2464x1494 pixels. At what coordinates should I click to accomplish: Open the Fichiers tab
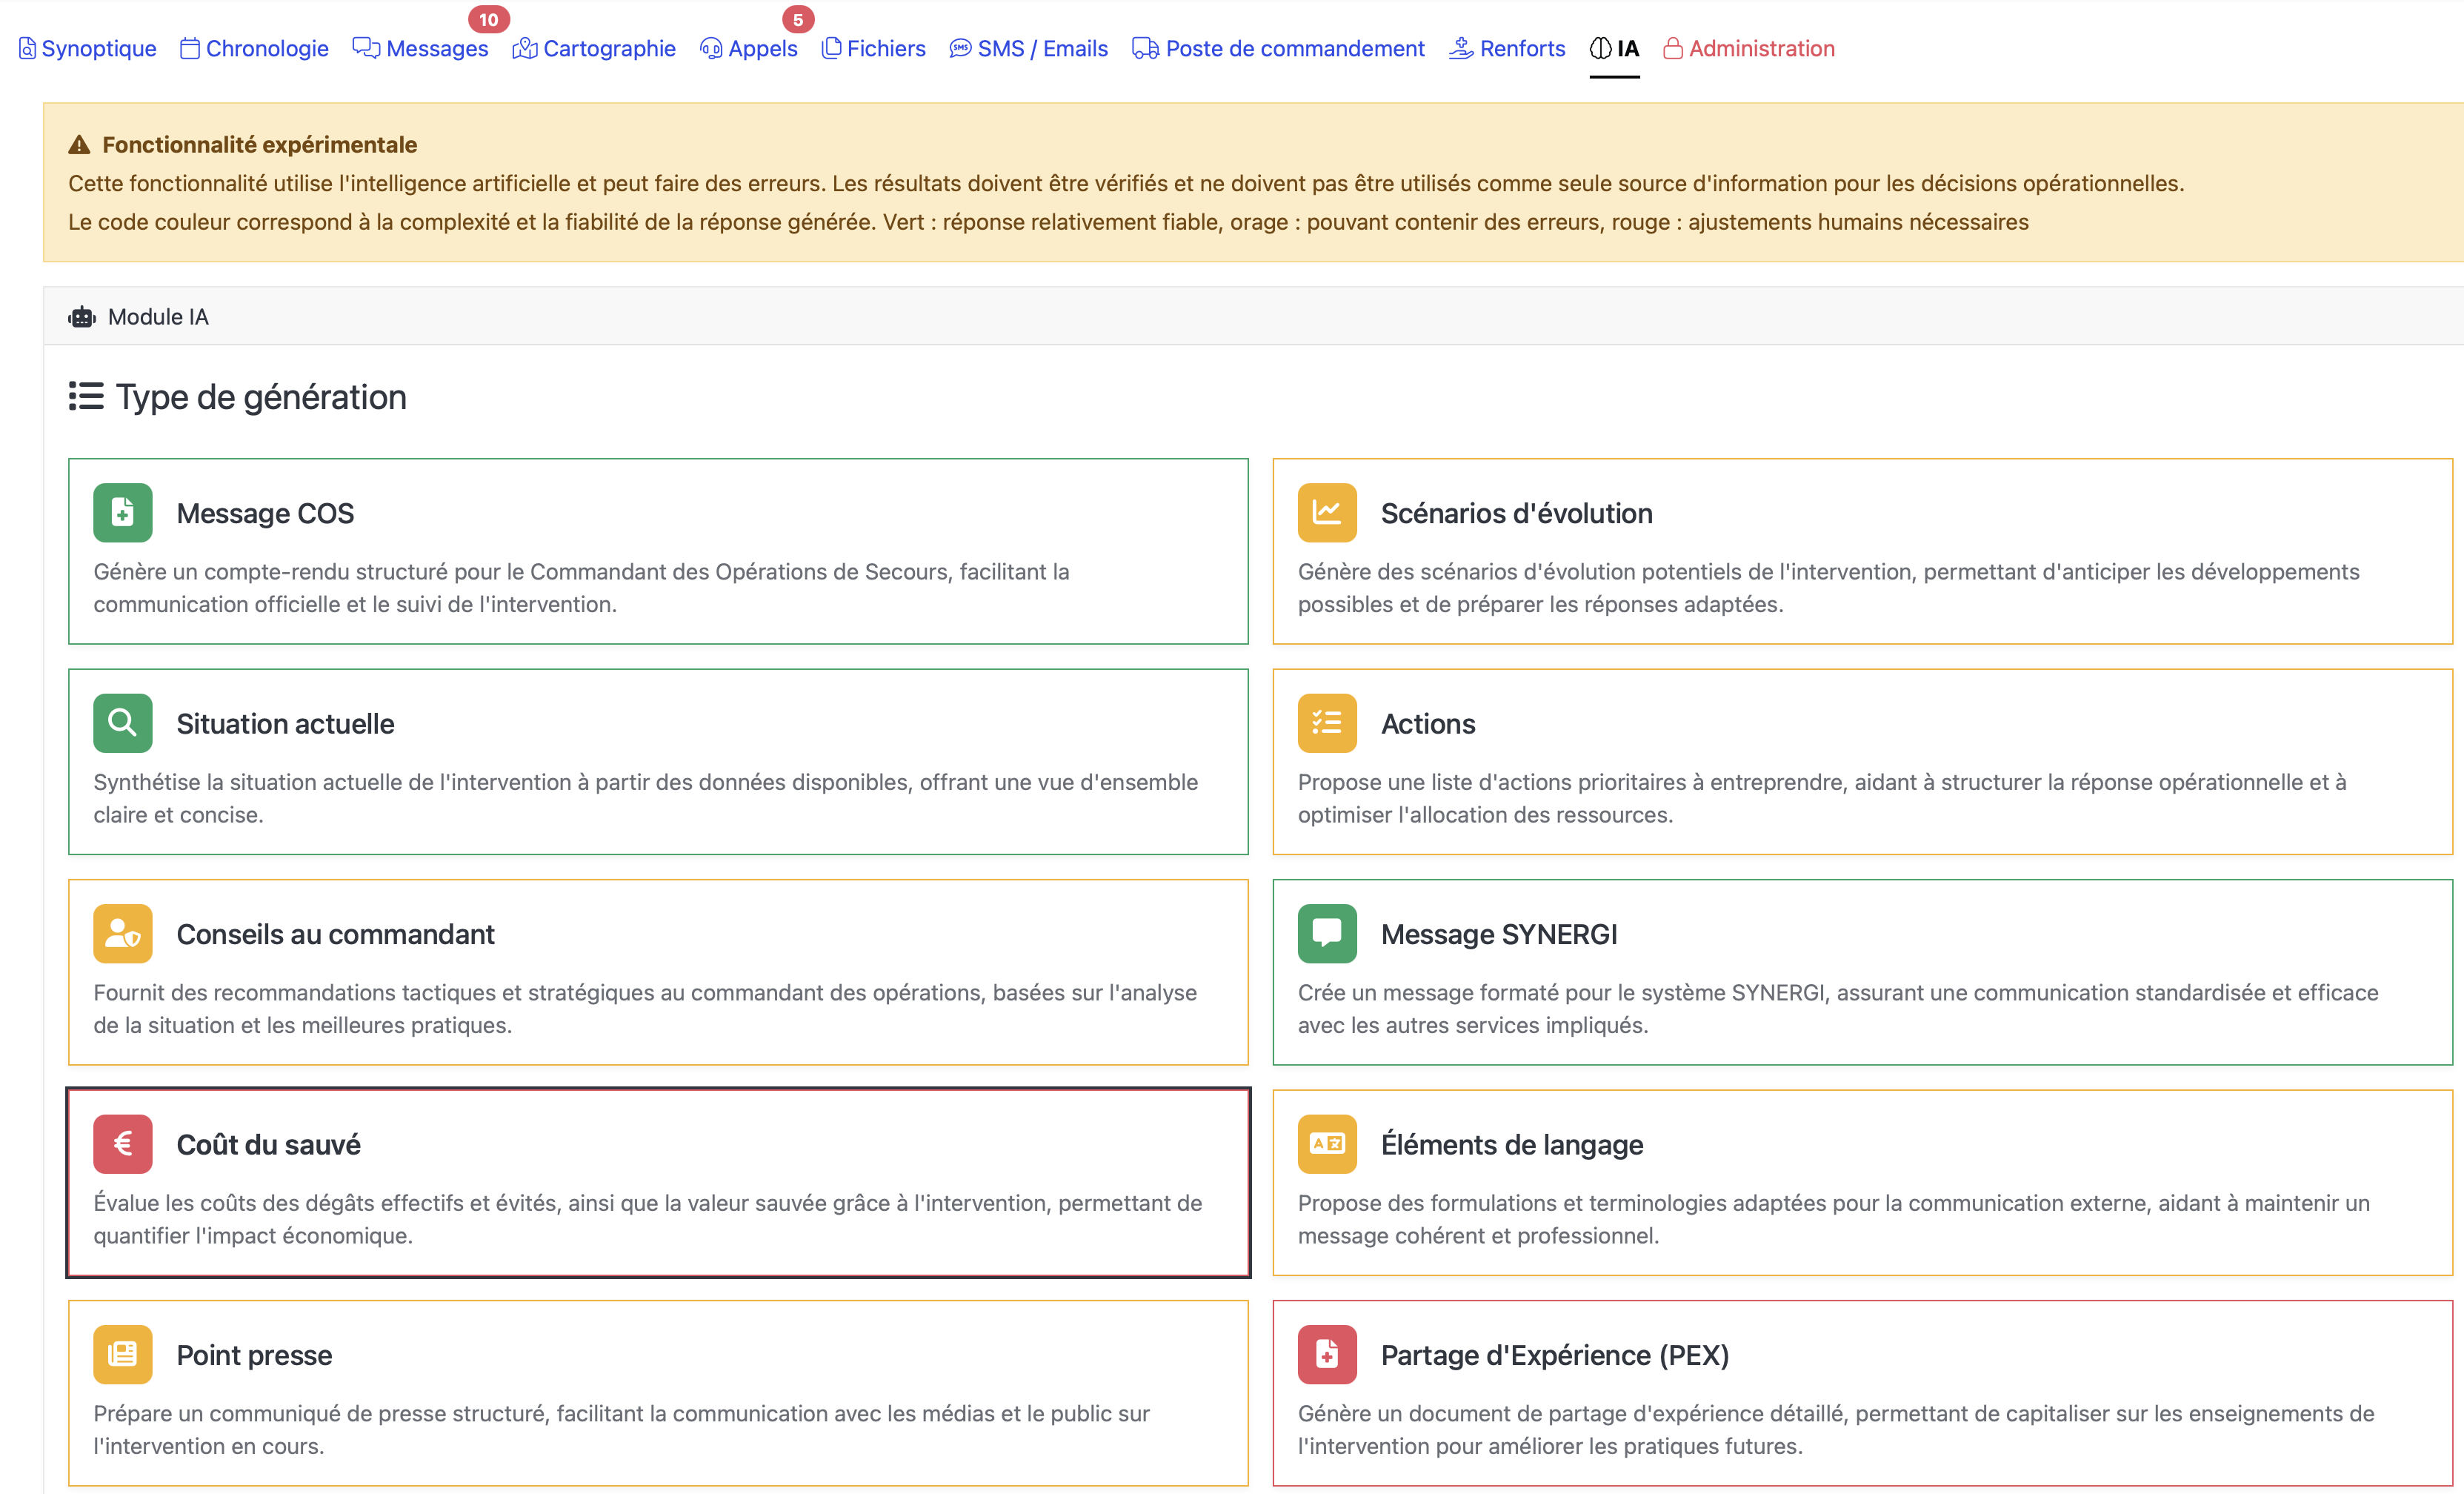tap(873, 48)
